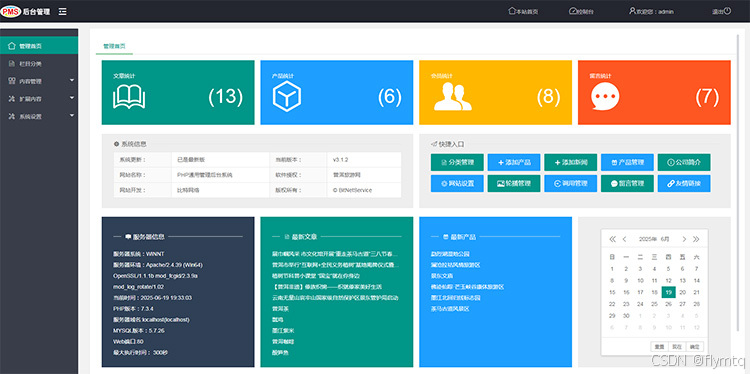Click the article count (13)

[225, 97]
